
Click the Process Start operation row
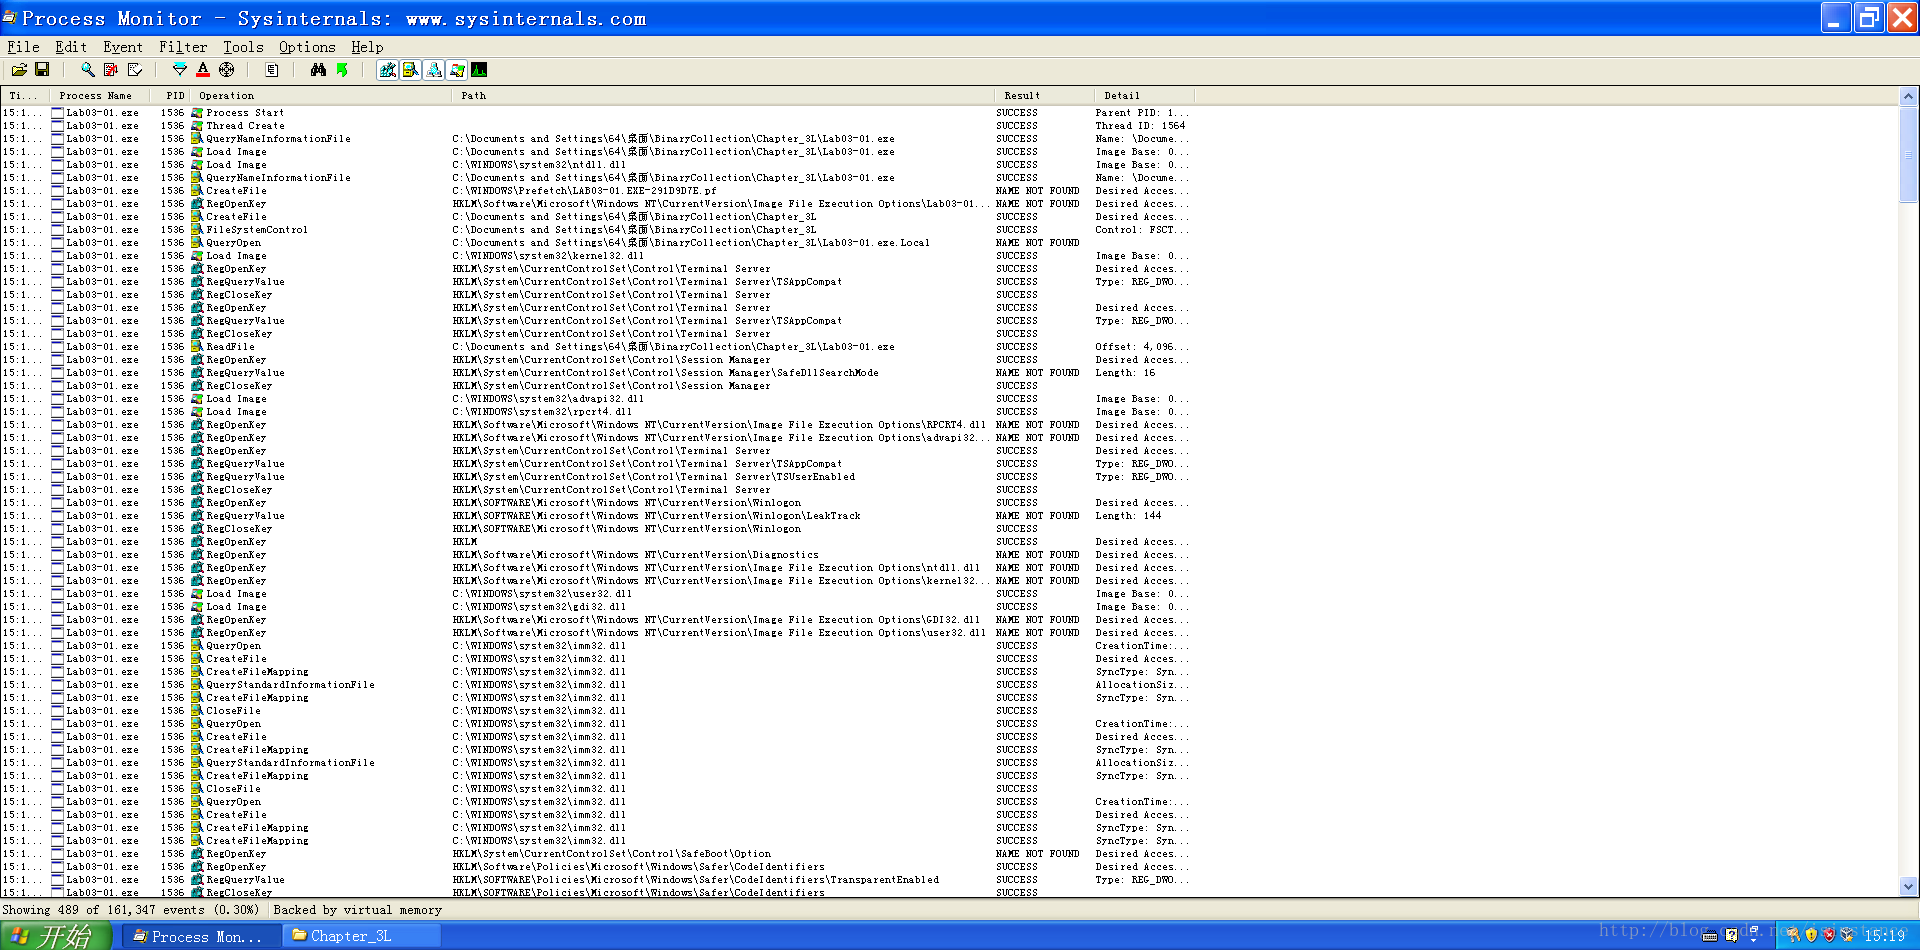click(245, 113)
